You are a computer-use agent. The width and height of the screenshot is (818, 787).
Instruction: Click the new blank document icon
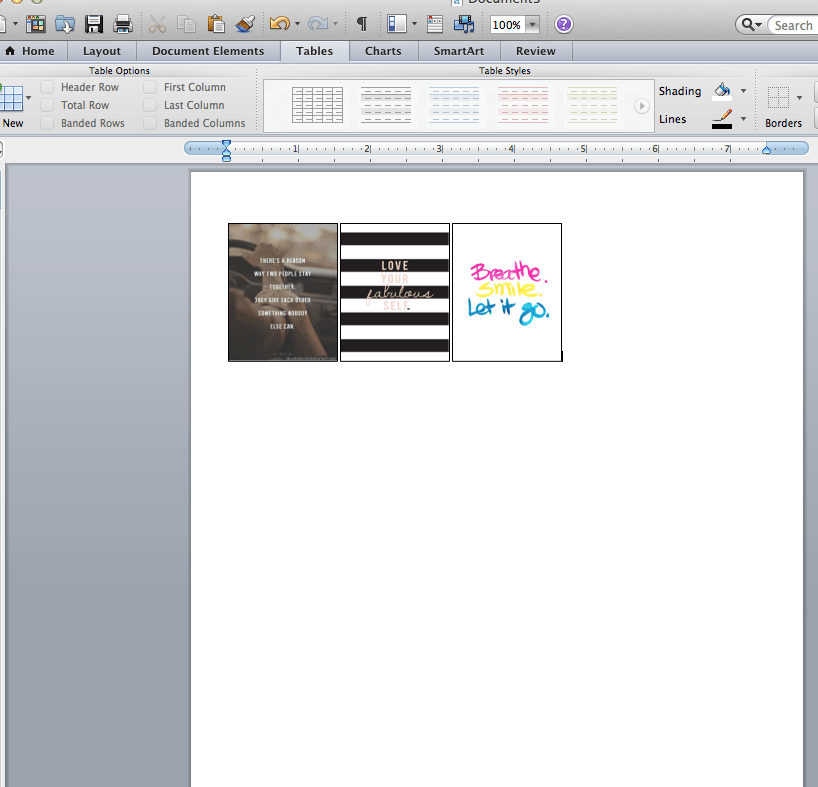click(3, 25)
